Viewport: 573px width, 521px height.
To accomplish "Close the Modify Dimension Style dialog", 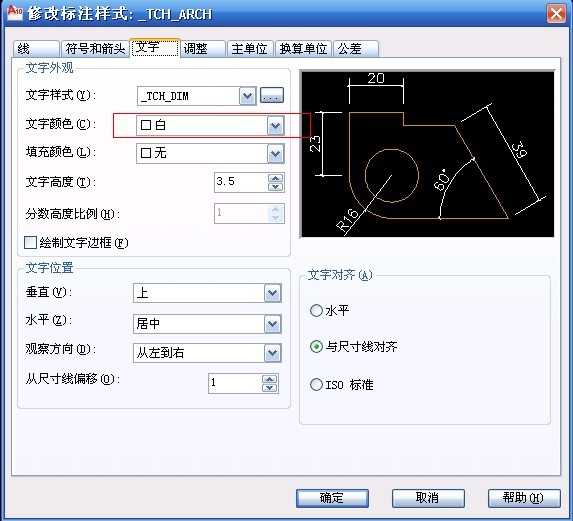I will point(556,14).
